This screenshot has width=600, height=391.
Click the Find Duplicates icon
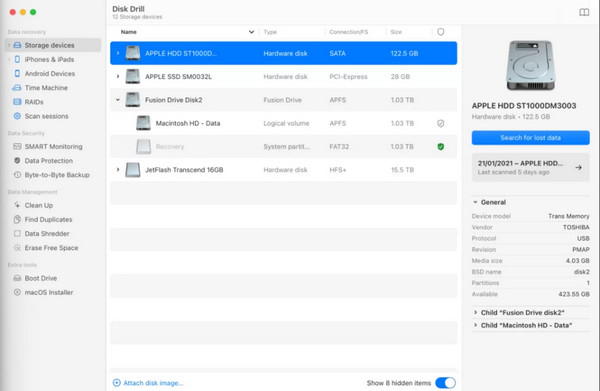(x=17, y=219)
